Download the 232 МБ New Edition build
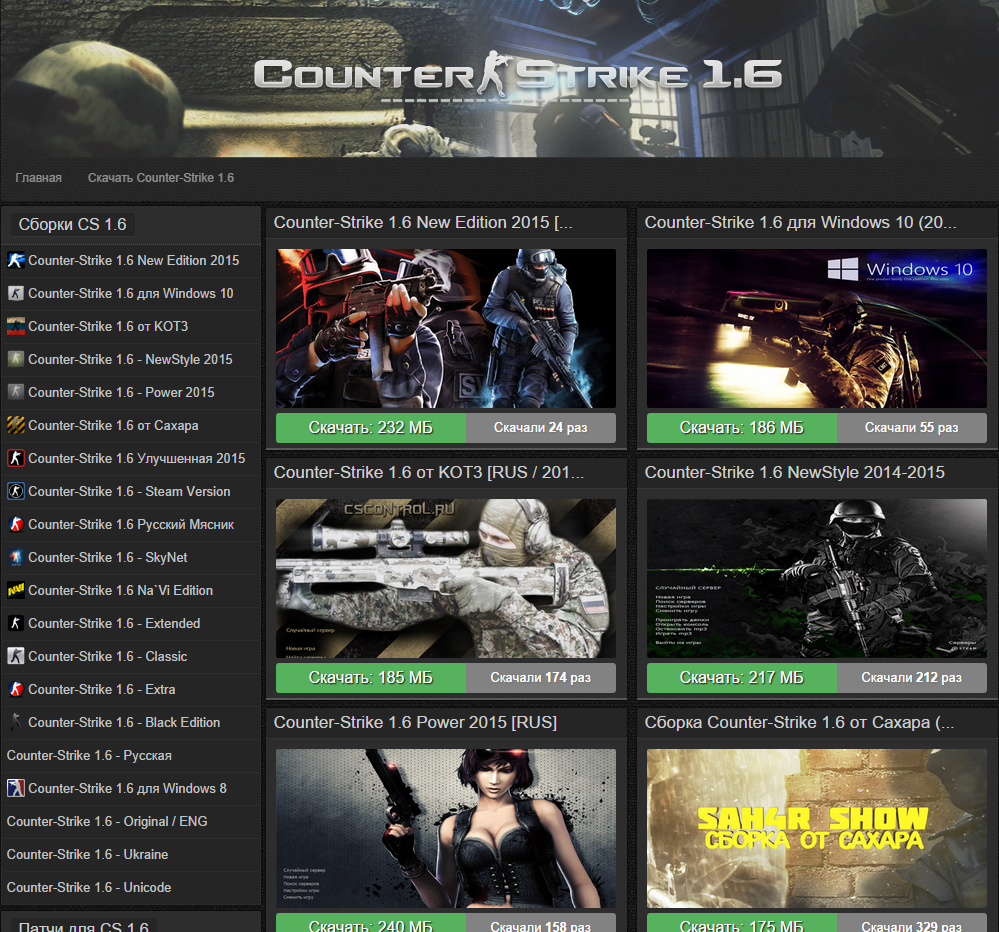Viewport: 999px width, 932px height. coord(371,427)
